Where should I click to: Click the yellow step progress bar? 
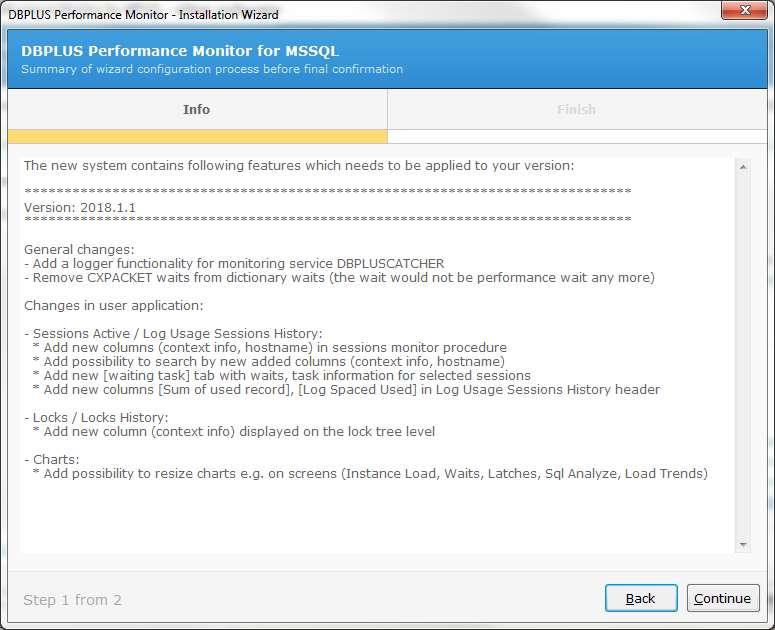tap(198, 136)
